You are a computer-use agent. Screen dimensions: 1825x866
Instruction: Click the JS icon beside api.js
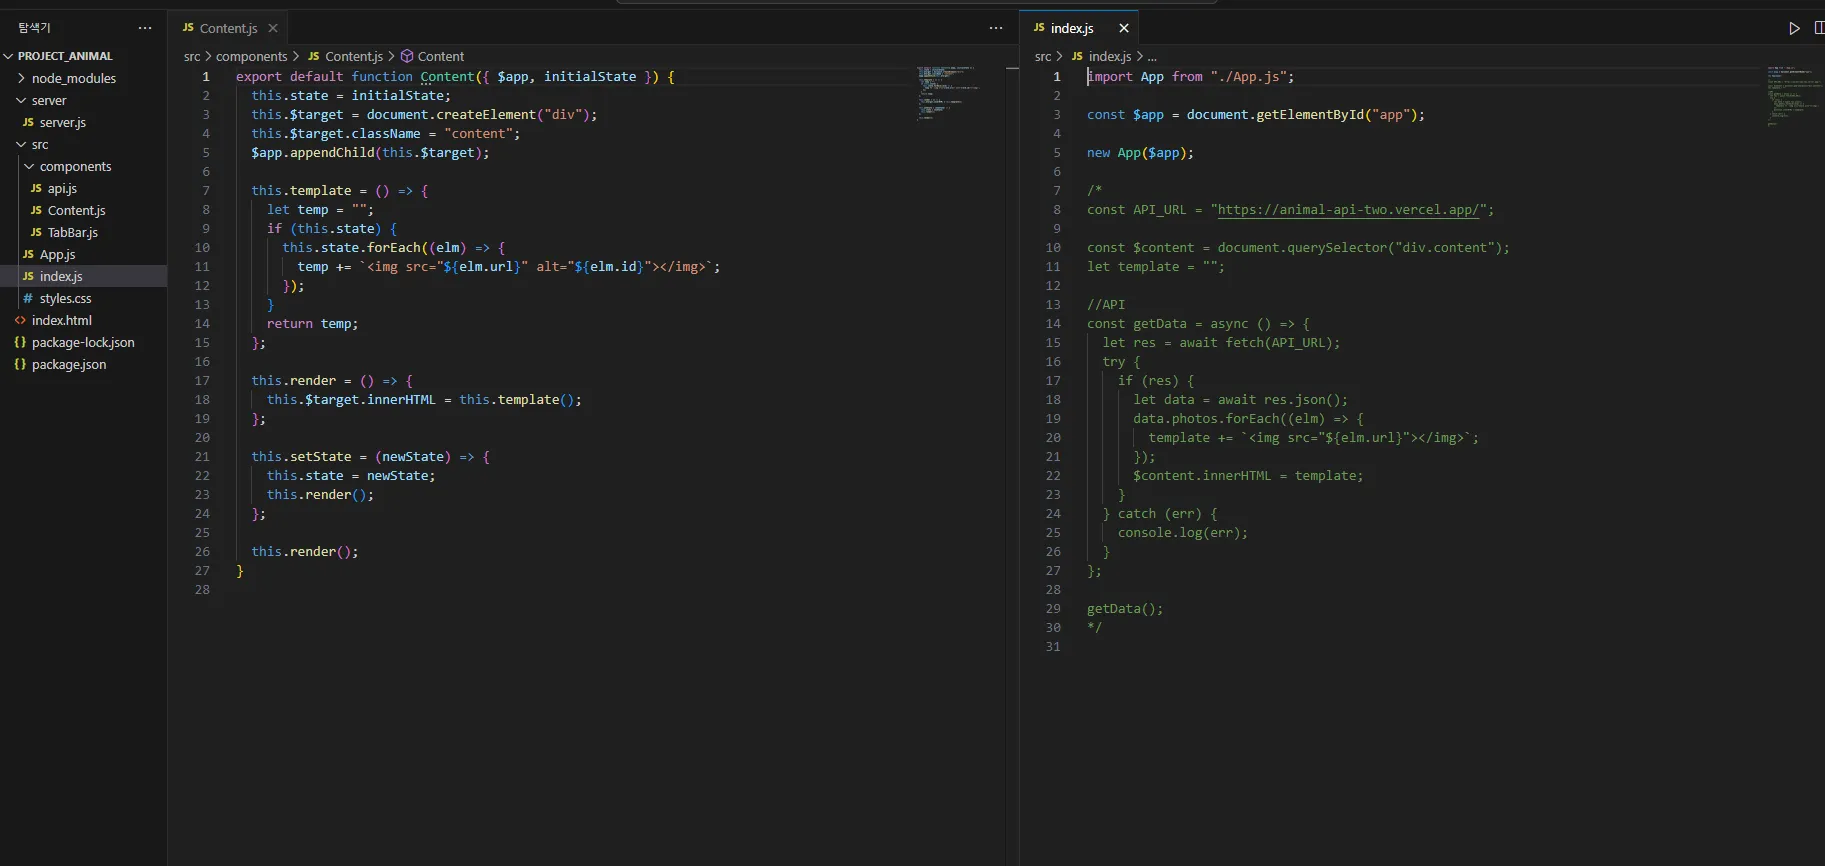point(36,188)
